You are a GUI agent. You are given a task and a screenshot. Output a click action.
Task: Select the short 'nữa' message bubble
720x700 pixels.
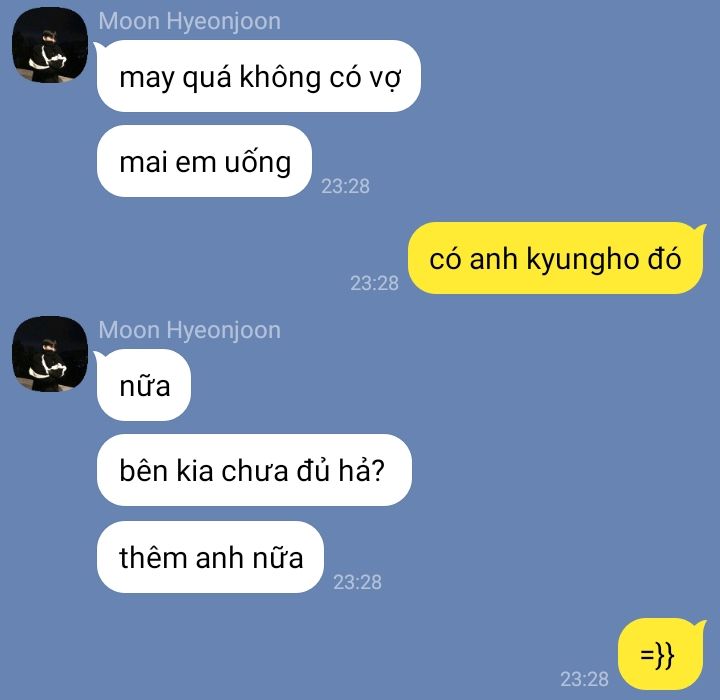coord(144,385)
